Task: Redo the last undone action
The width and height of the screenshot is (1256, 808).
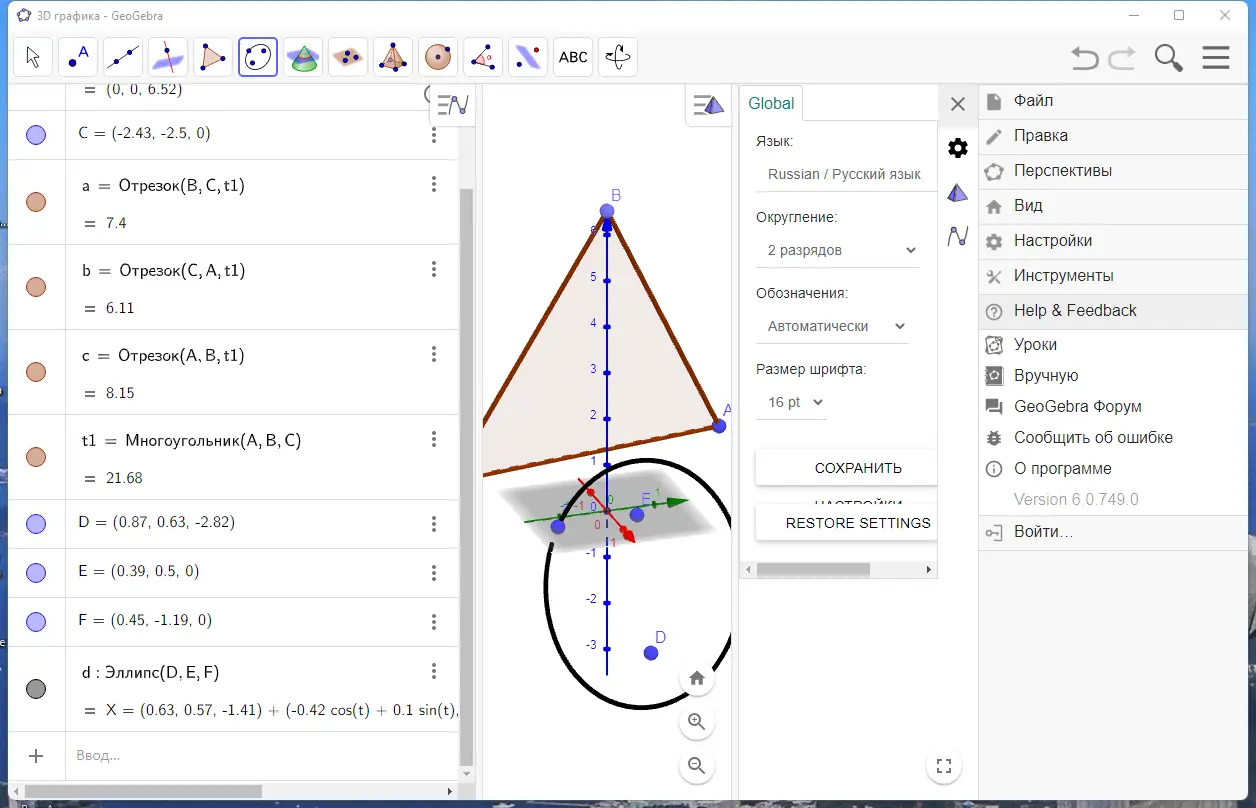Action: click(1122, 58)
